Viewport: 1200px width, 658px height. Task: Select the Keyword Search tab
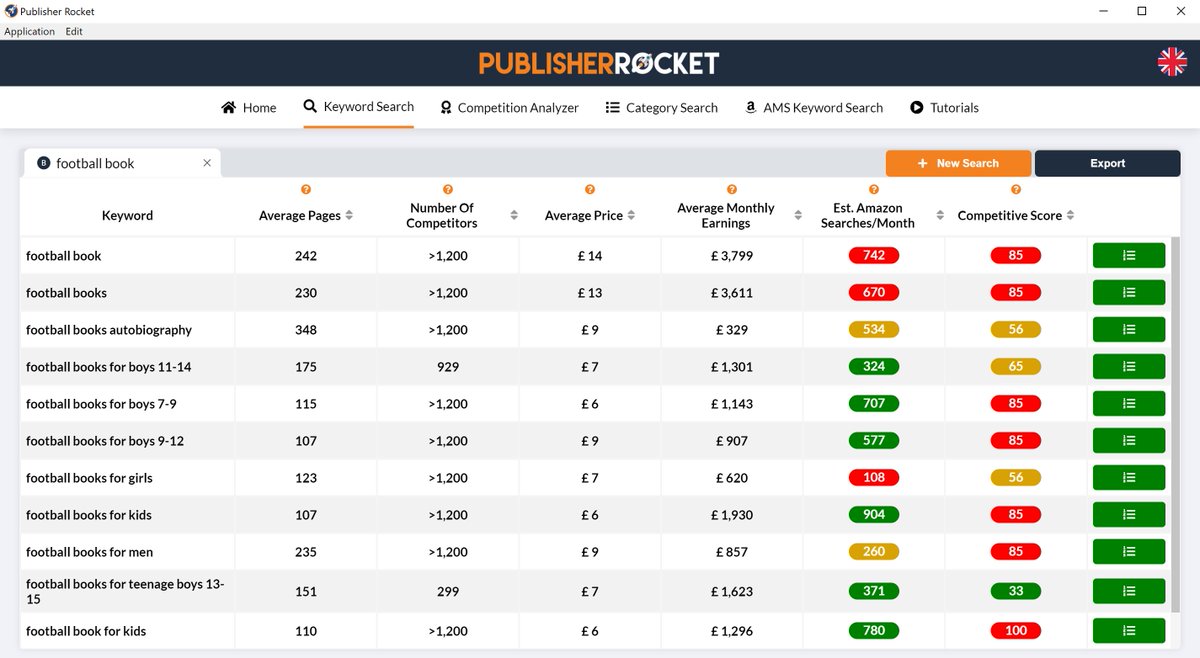click(x=359, y=107)
